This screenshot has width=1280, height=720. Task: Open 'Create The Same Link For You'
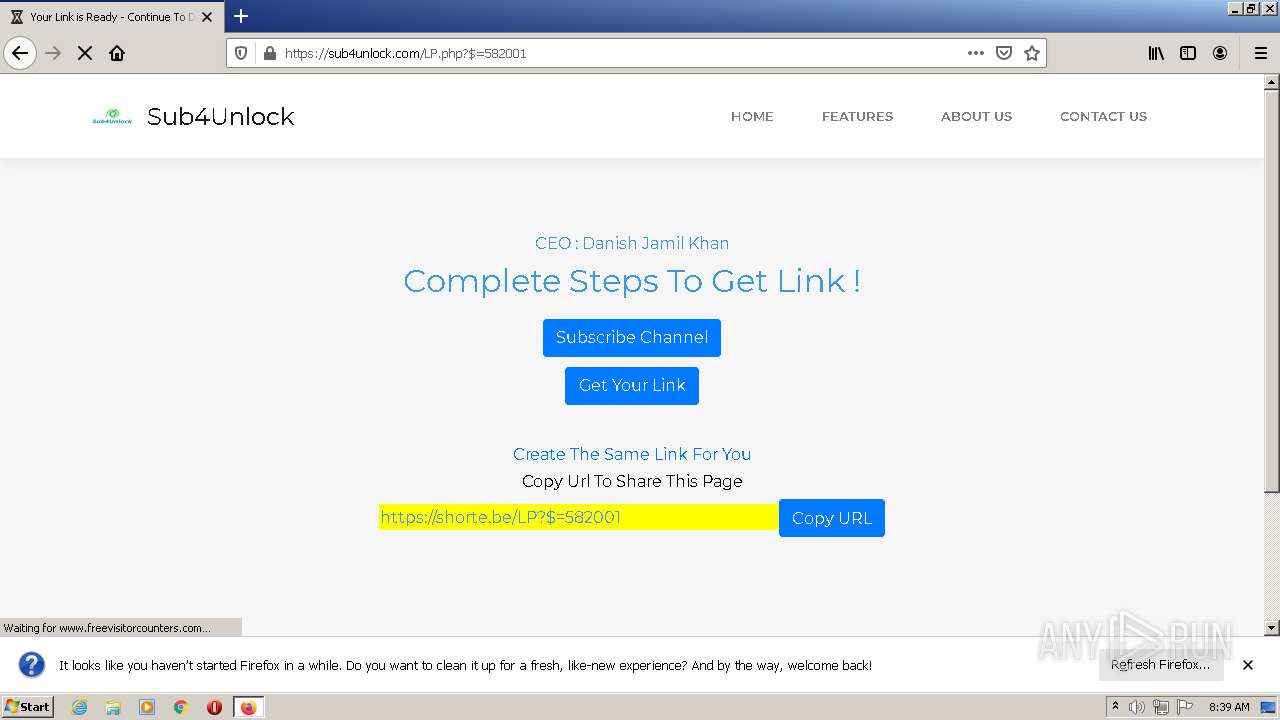click(632, 454)
